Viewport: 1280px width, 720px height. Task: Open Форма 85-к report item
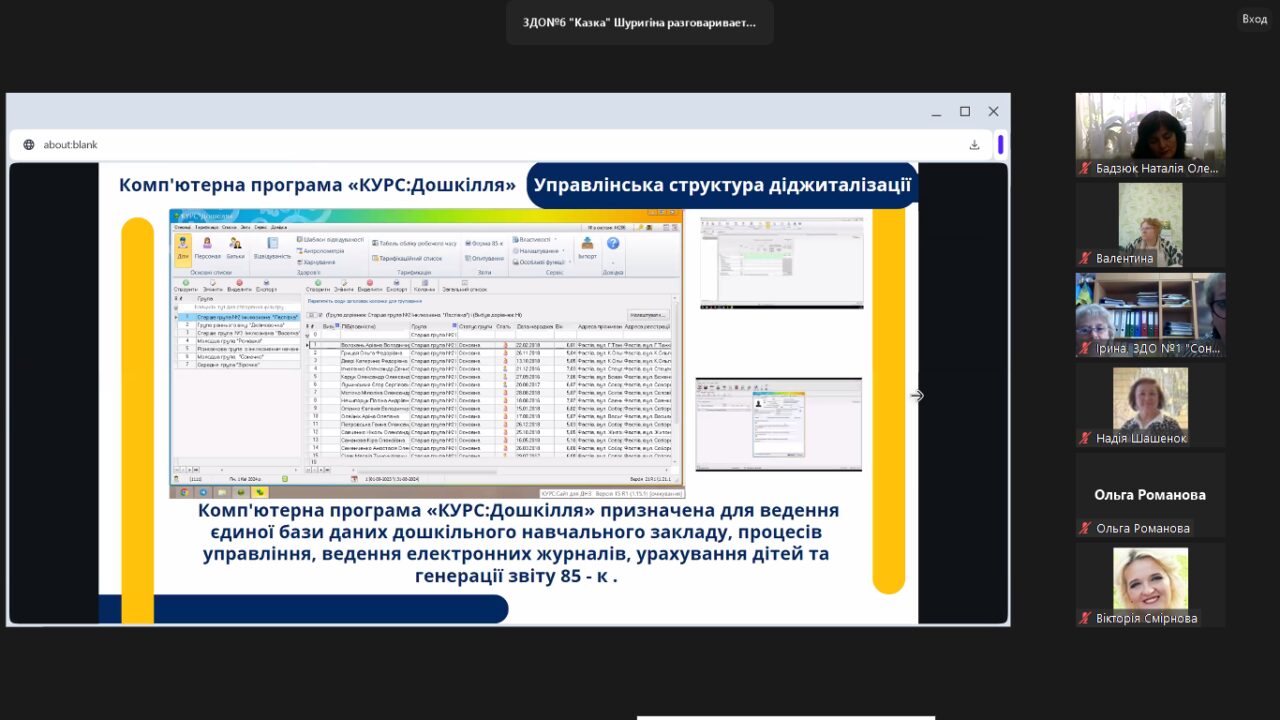[x=484, y=243]
